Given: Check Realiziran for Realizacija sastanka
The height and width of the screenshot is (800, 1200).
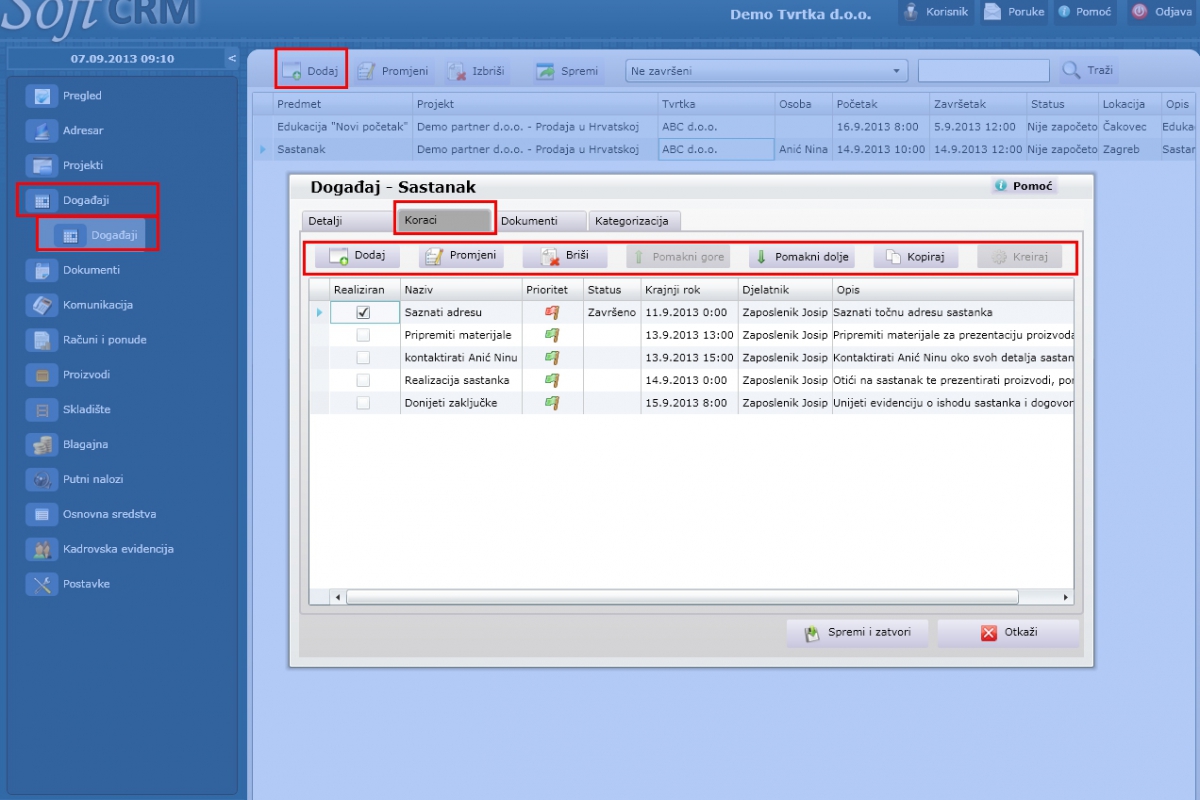Looking at the screenshot, I should [x=363, y=380].
